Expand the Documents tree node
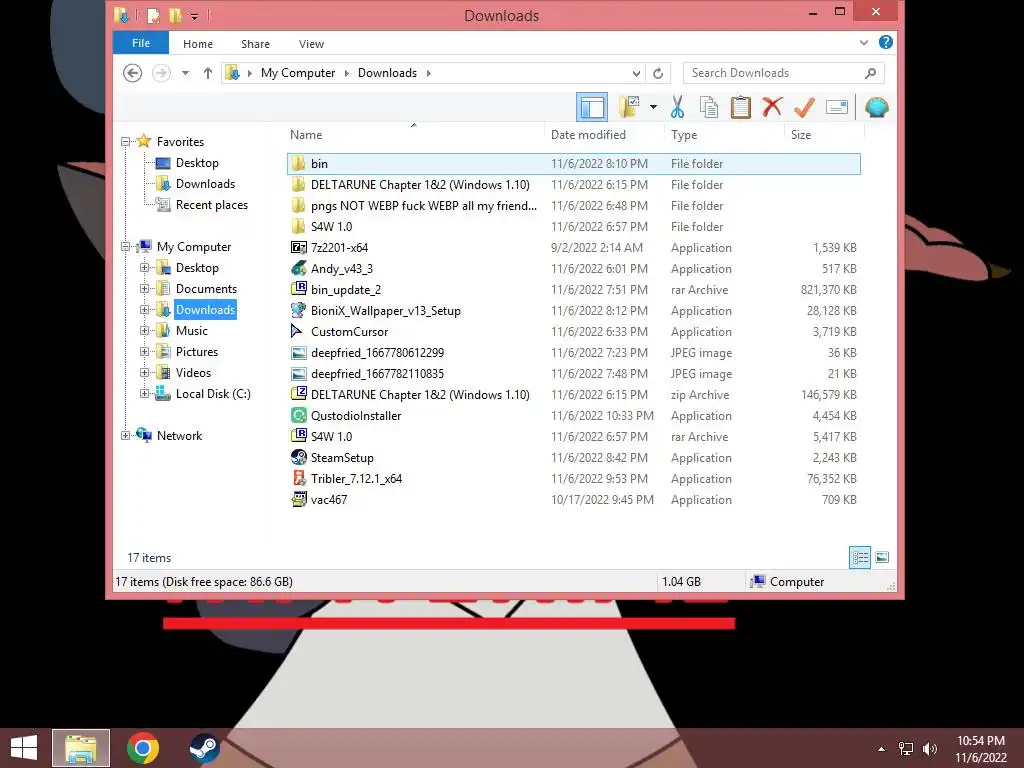This screenshot has height=768, width=1024. click(x=144, y=289)
